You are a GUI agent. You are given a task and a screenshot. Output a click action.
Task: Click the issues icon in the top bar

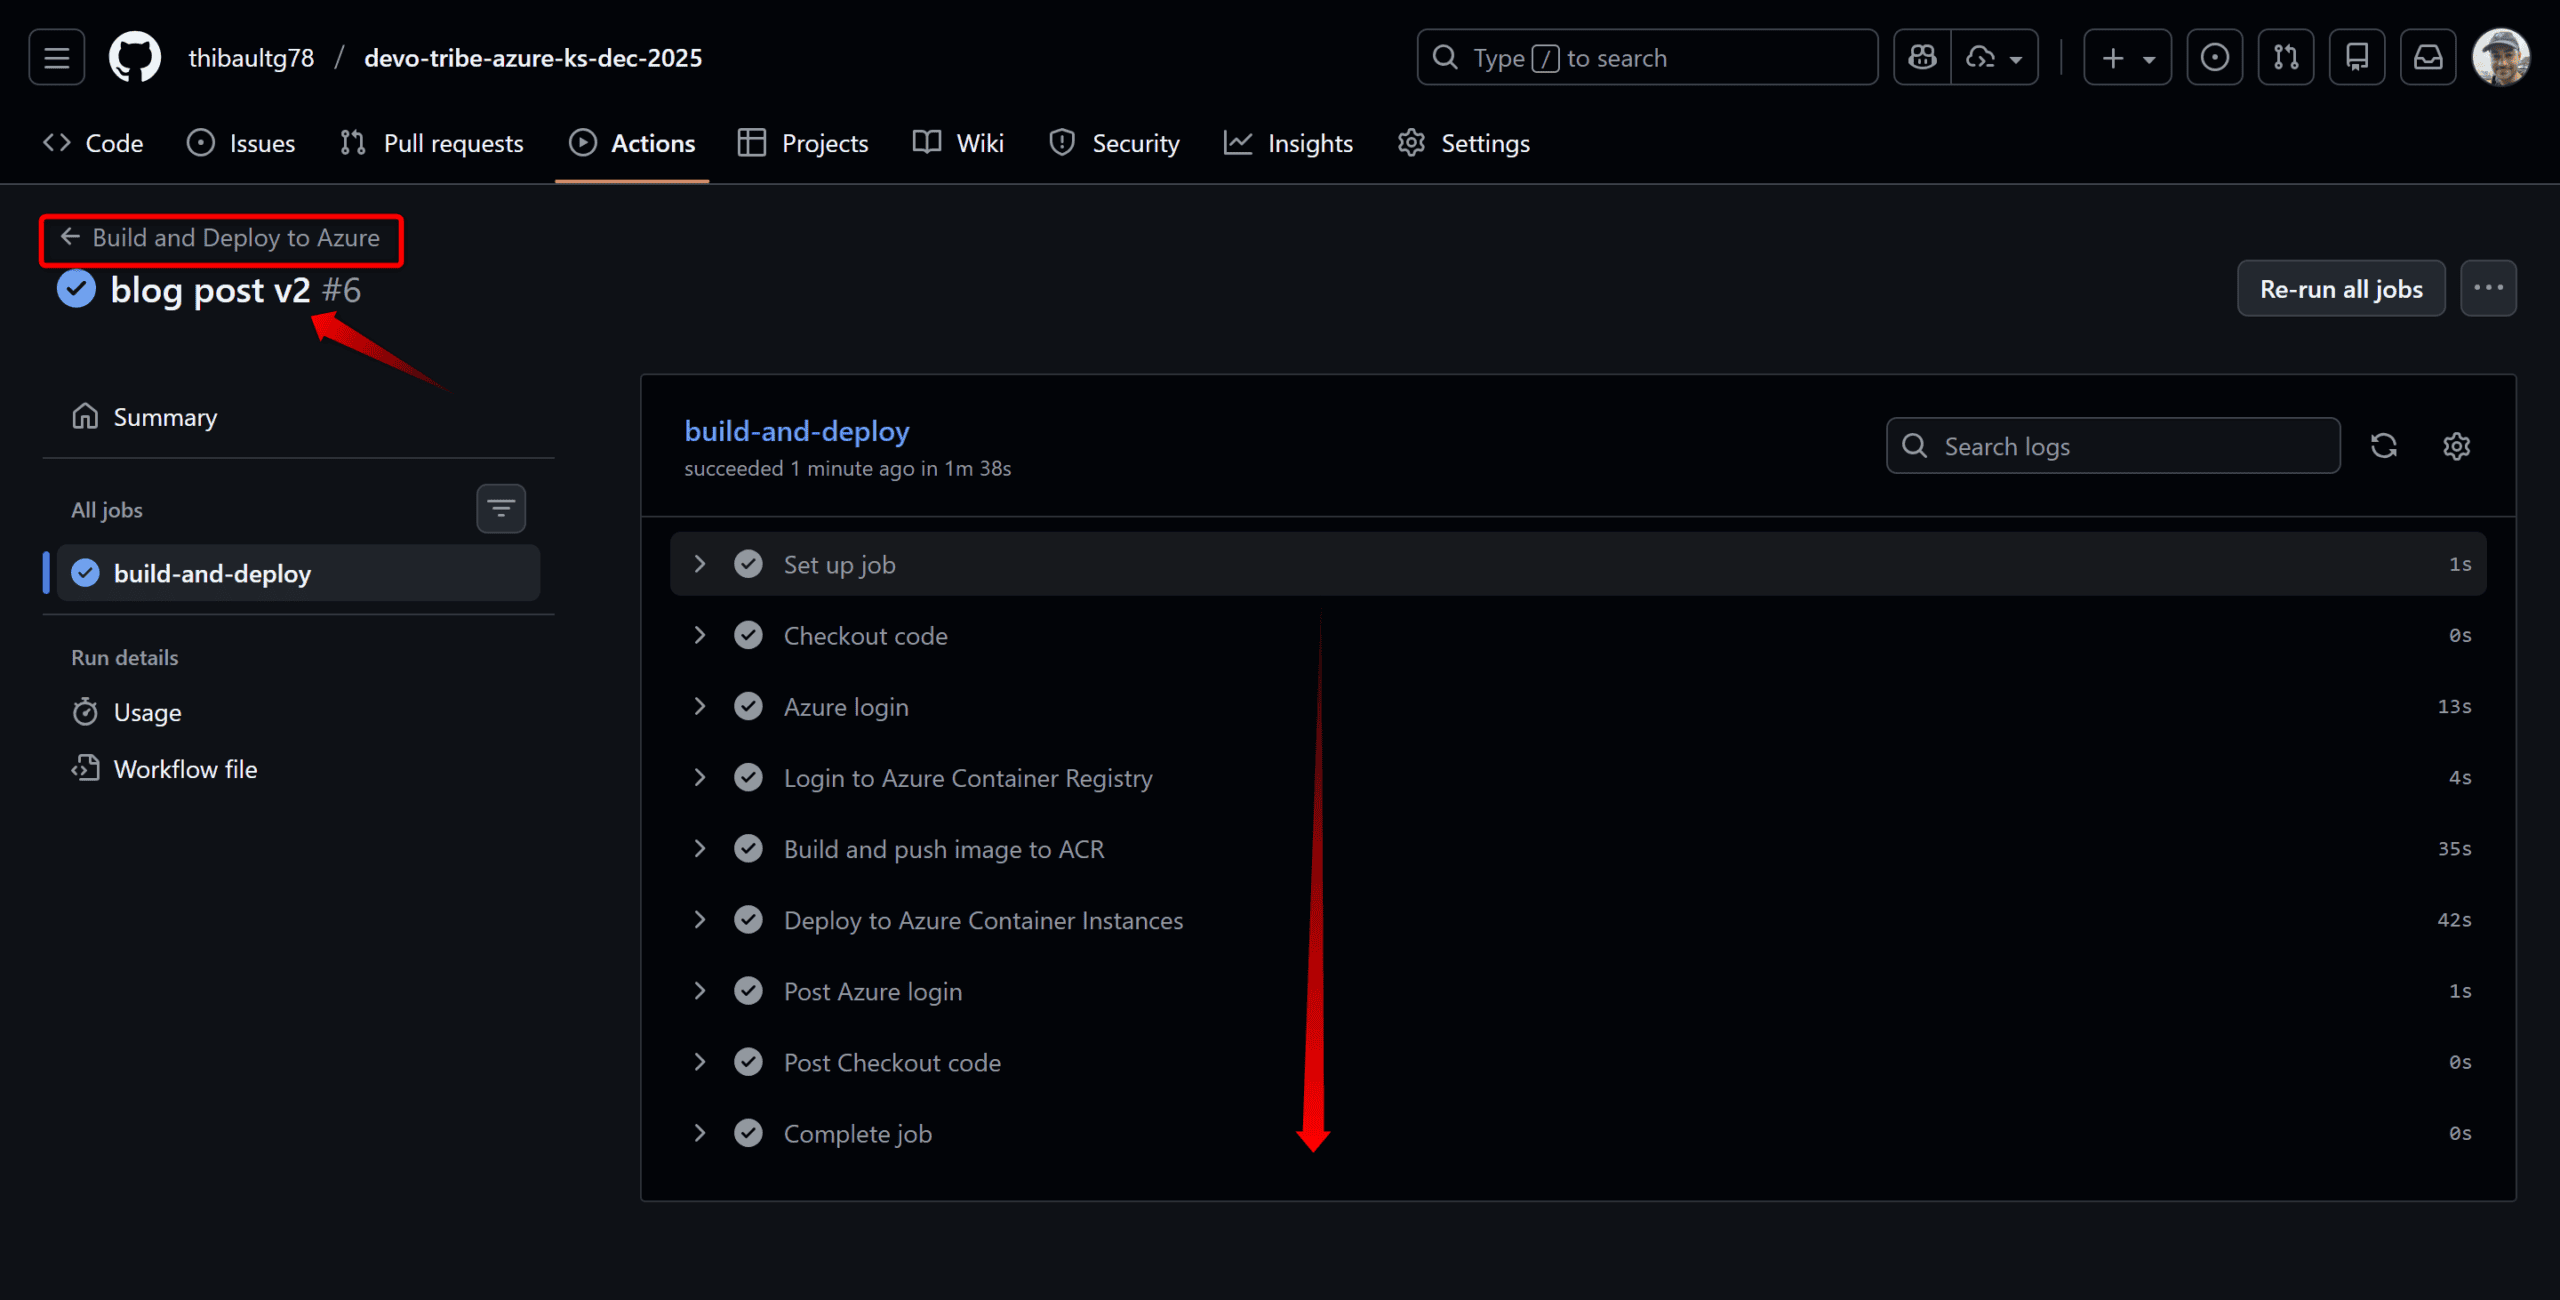pos(2215,58)
